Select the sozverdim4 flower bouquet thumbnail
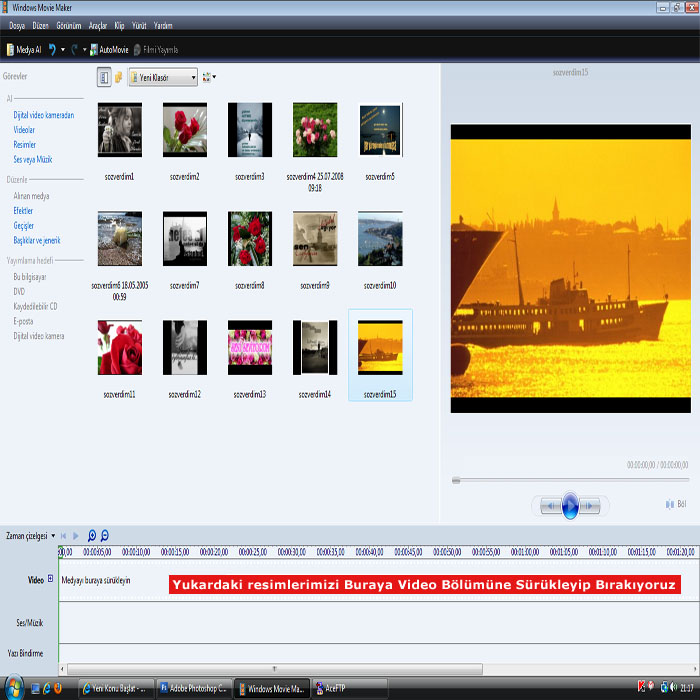Image resolution: width=700 pixels, height=700 pixels. pos(315,130)
